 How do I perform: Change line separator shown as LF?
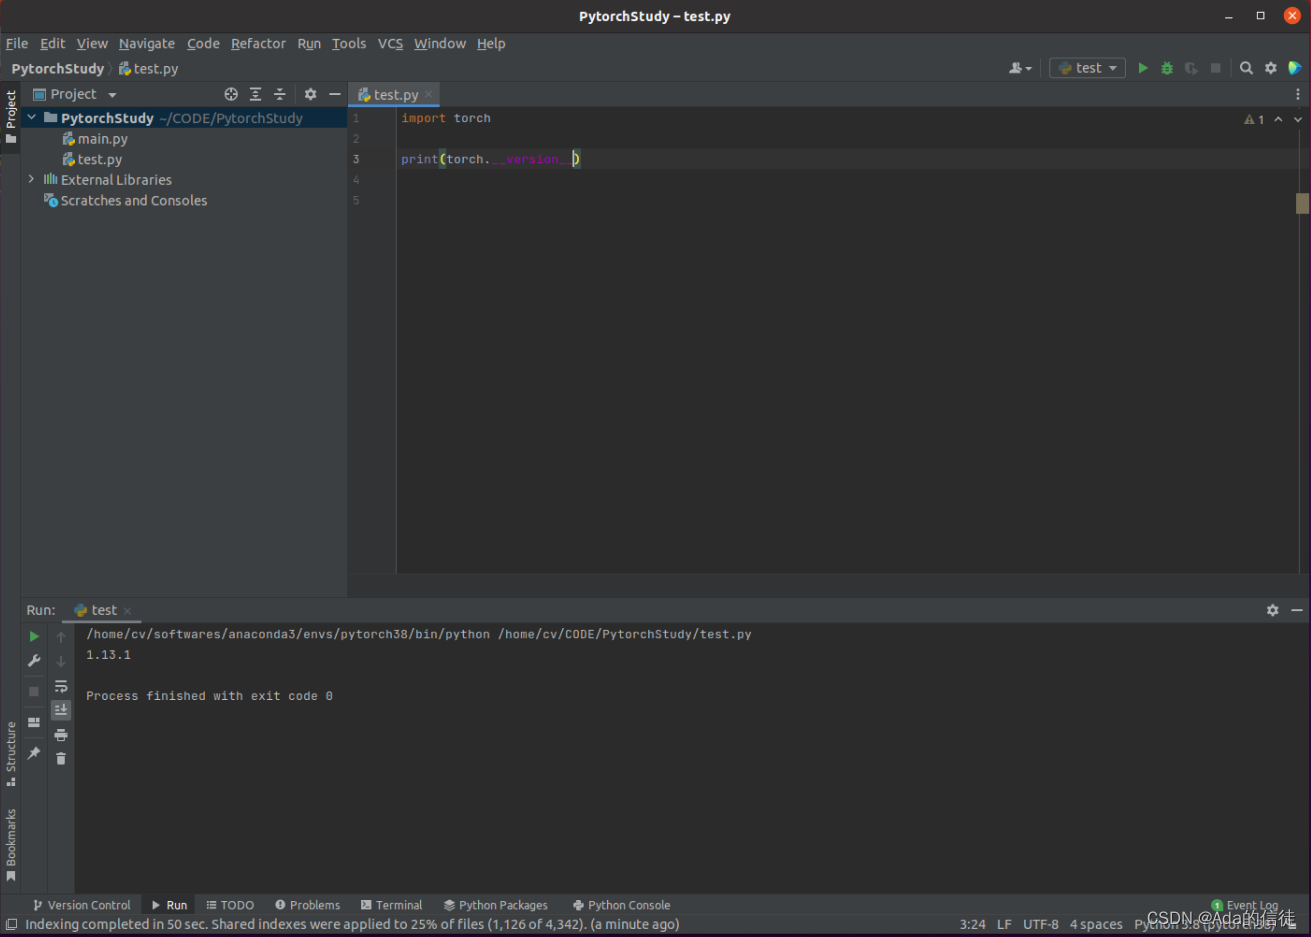1004,924
